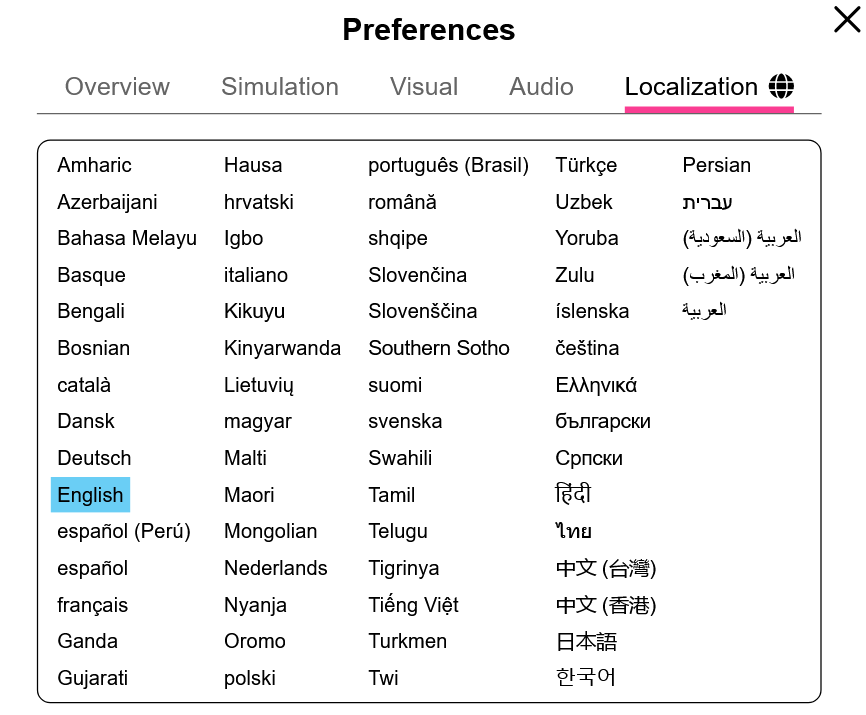This screenshot has height=715, width=866.
Task: Open the Simulation tab
Action: 280,87
